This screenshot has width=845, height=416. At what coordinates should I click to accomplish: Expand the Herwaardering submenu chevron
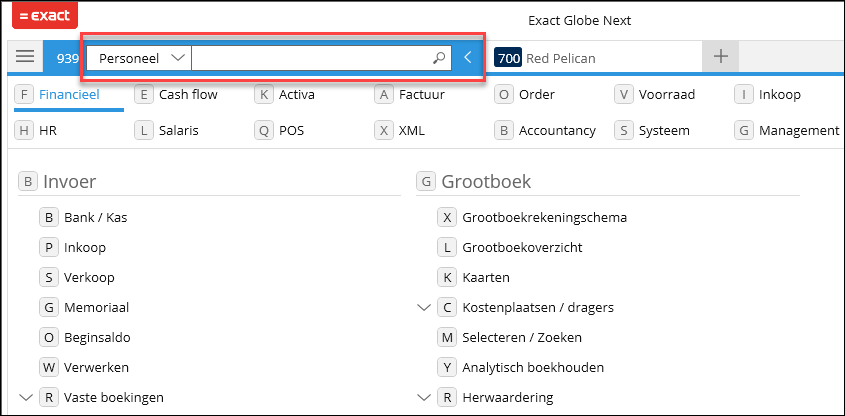[424, 398]
